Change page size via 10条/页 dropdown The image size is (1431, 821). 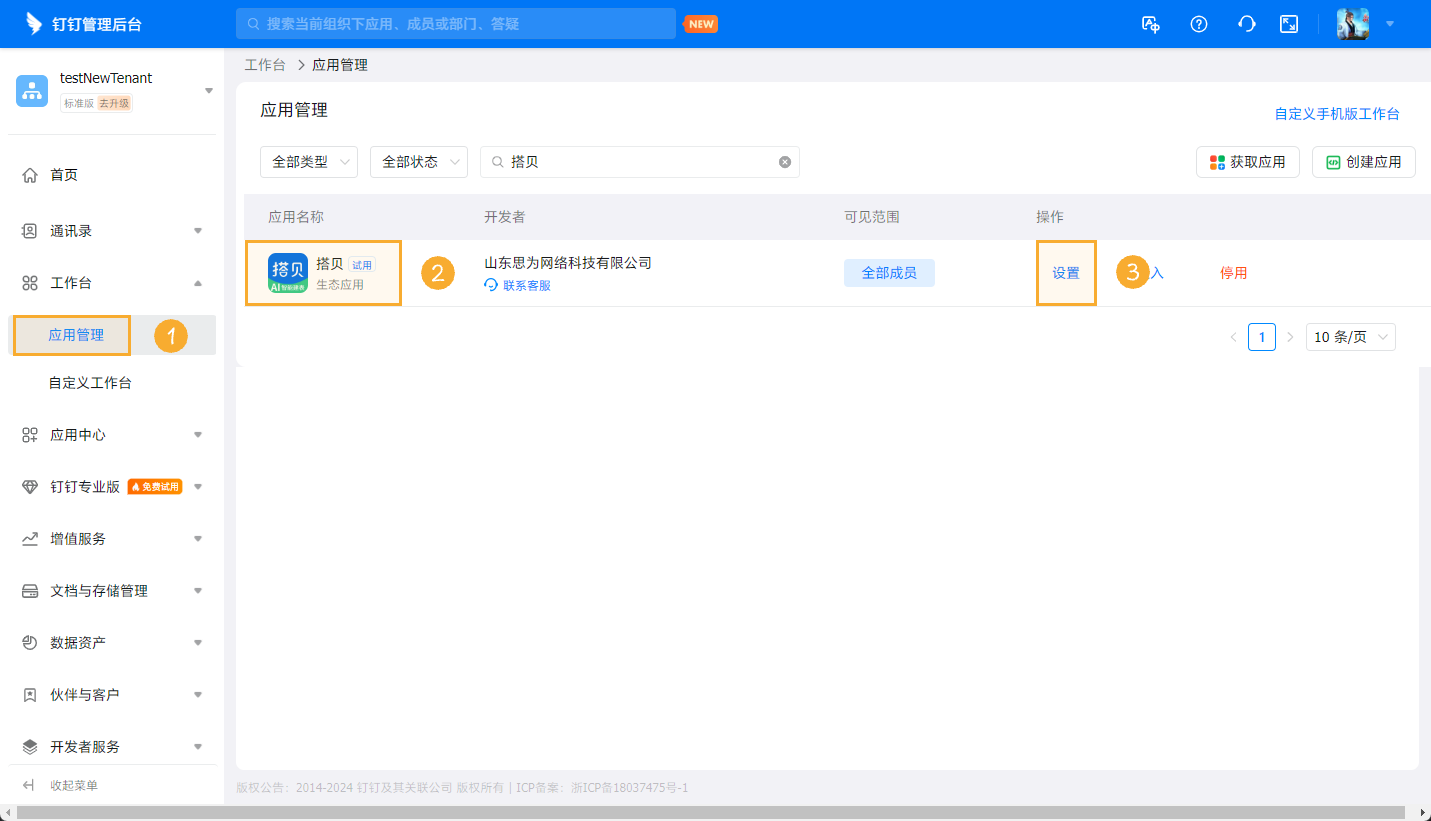coord(1350,337)
